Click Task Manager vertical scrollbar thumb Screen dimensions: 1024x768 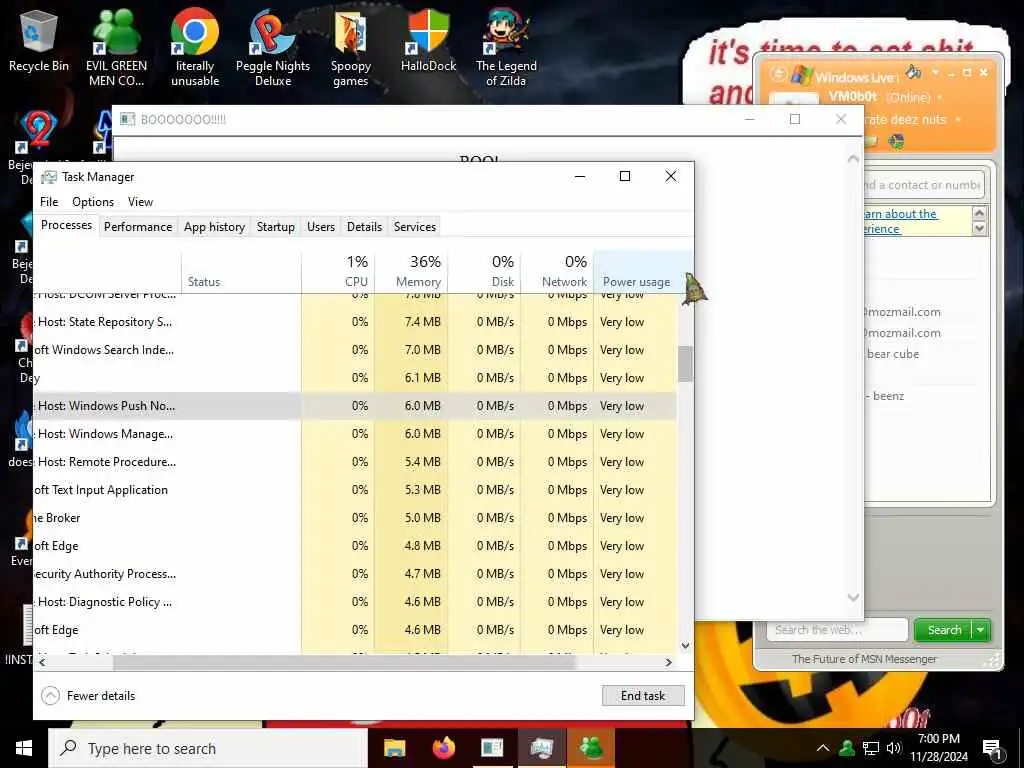[x=685, y=363]
